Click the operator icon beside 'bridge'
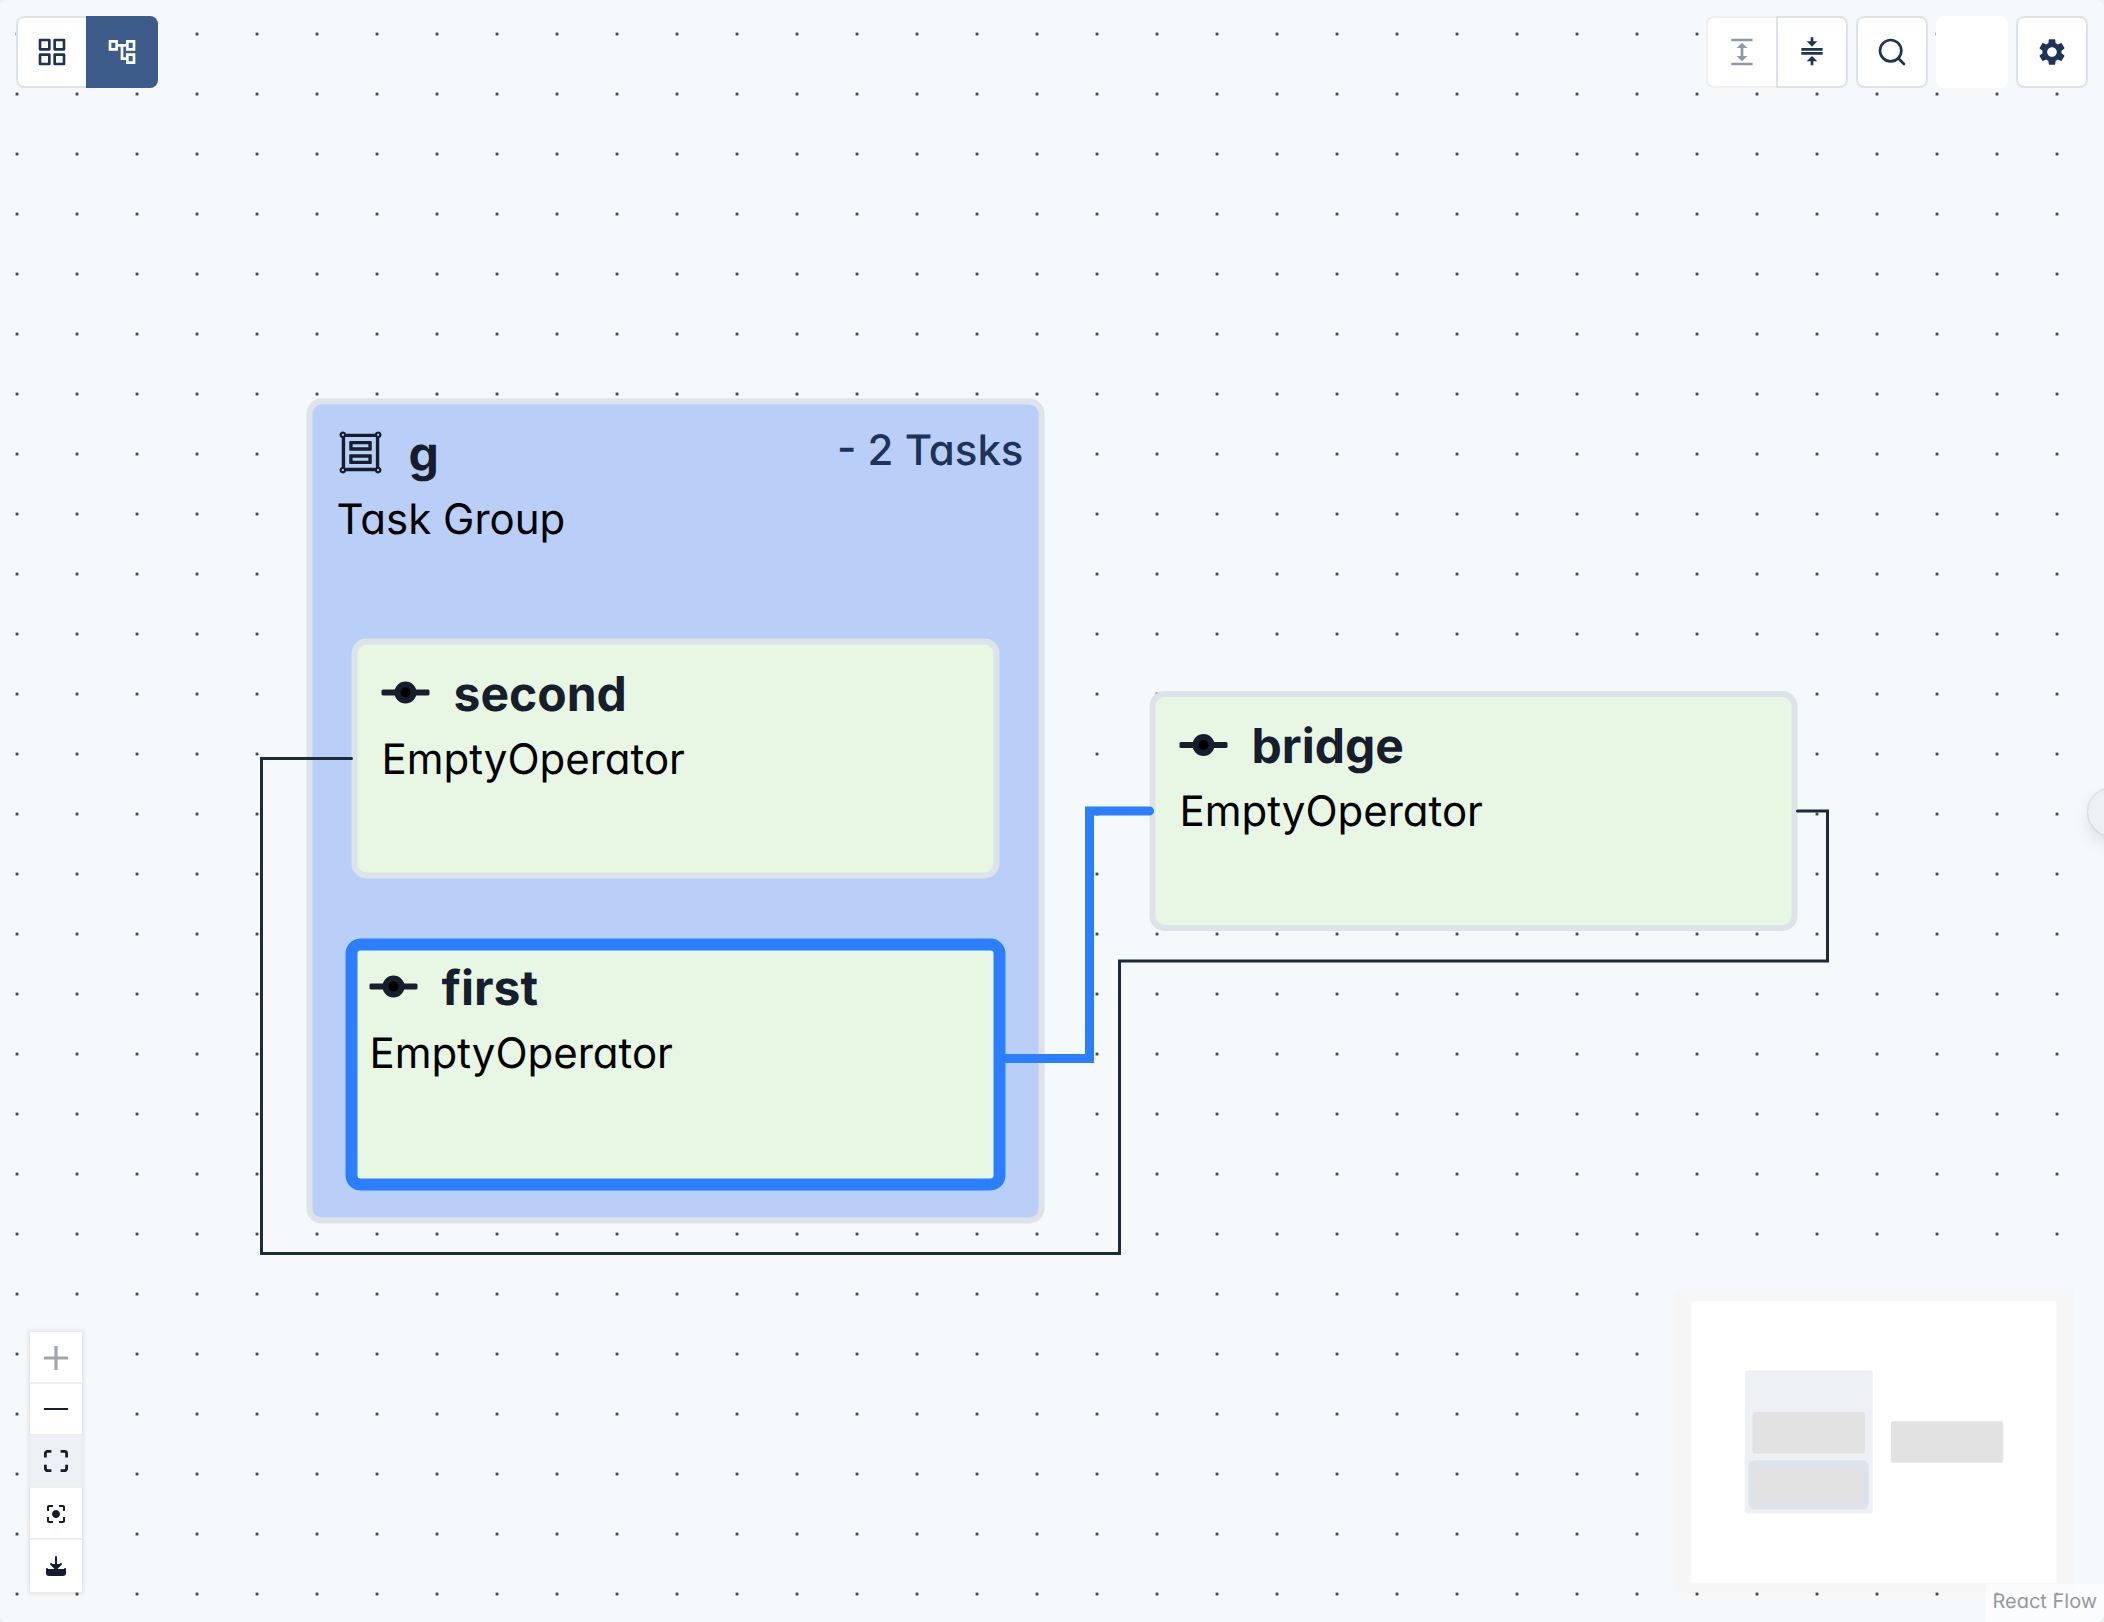The height and width of the screenshot is (1622, 2104). [x=1203, y=745]
